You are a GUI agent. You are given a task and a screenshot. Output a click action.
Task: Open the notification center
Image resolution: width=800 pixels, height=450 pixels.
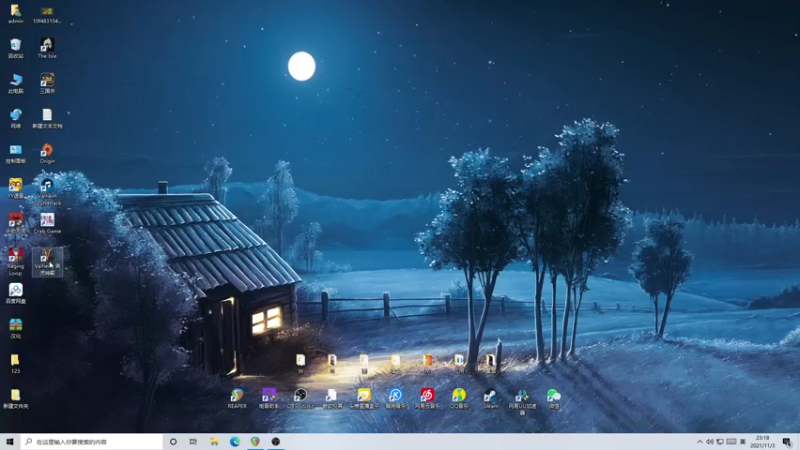[787, 441]
